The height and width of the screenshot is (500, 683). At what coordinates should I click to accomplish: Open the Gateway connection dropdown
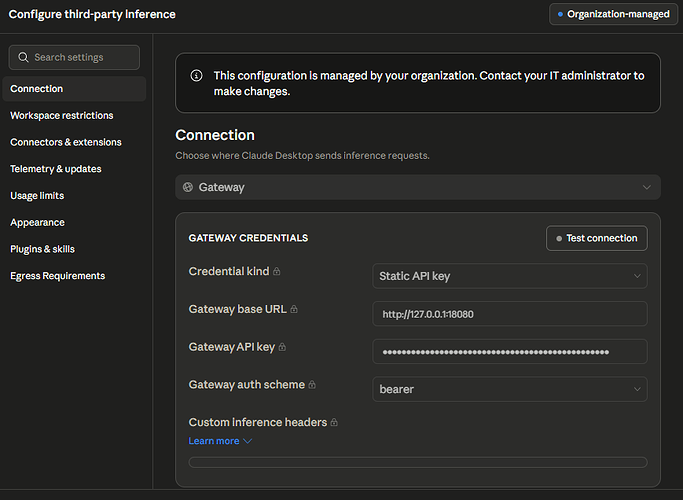point(418,187)
